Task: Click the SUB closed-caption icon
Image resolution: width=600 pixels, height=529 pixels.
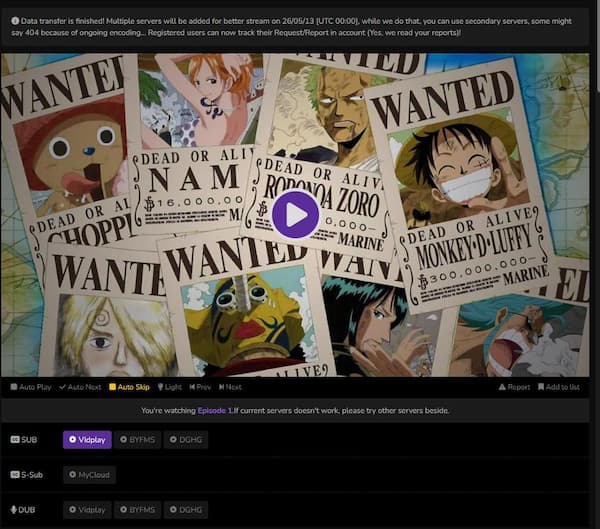Action: (15, 439)
